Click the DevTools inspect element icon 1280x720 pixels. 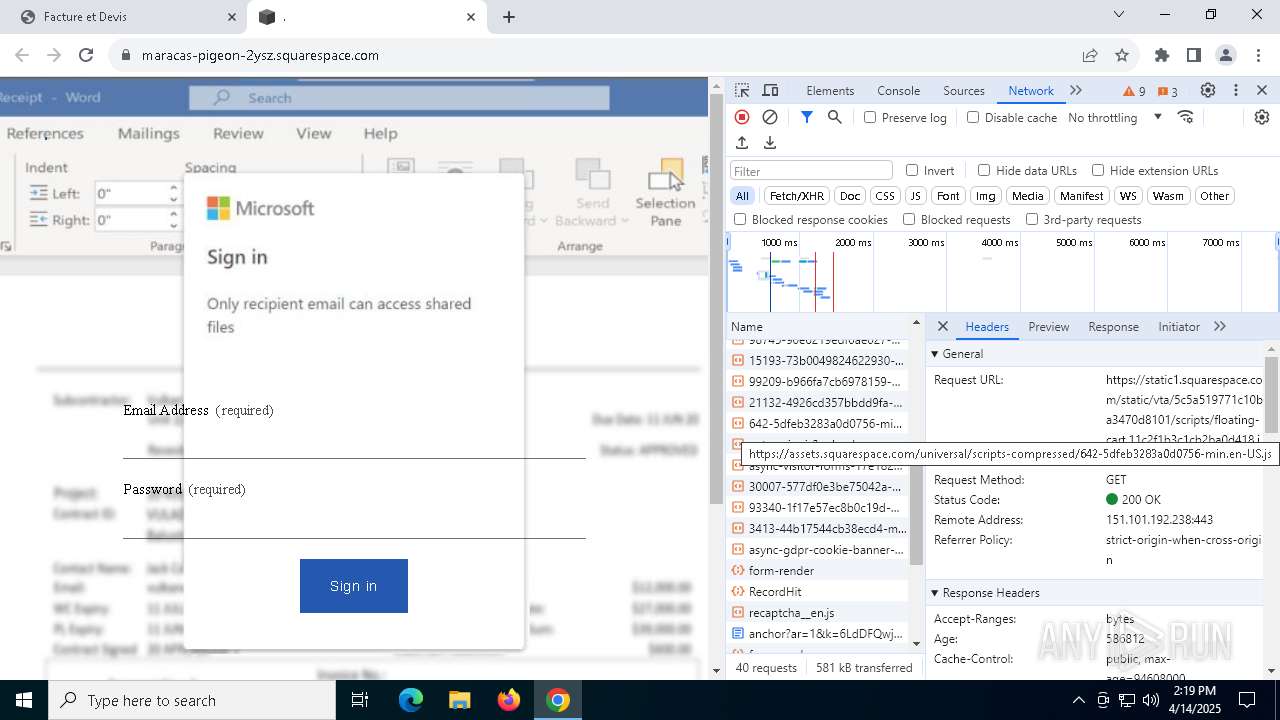coord(742,90)
